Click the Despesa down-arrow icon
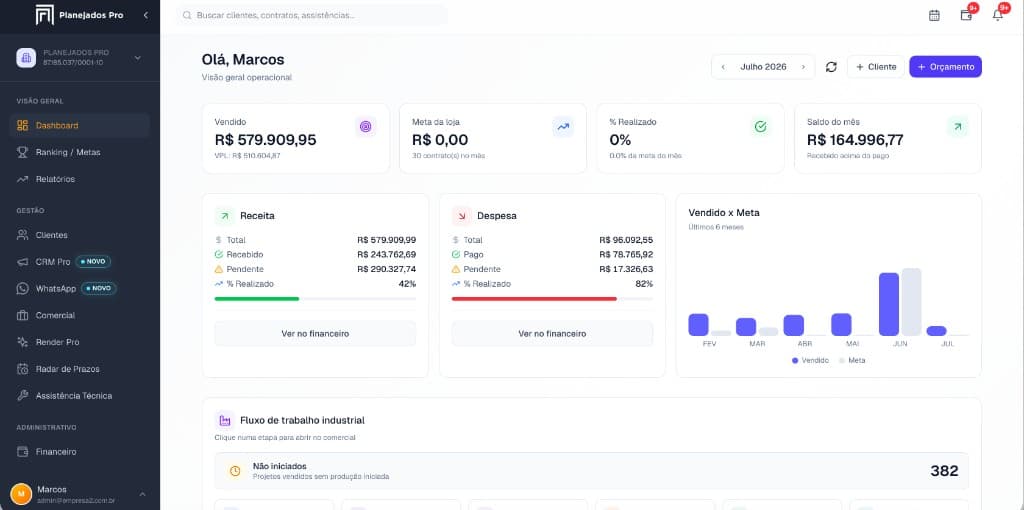1024x510 pixels. [462, 215]
